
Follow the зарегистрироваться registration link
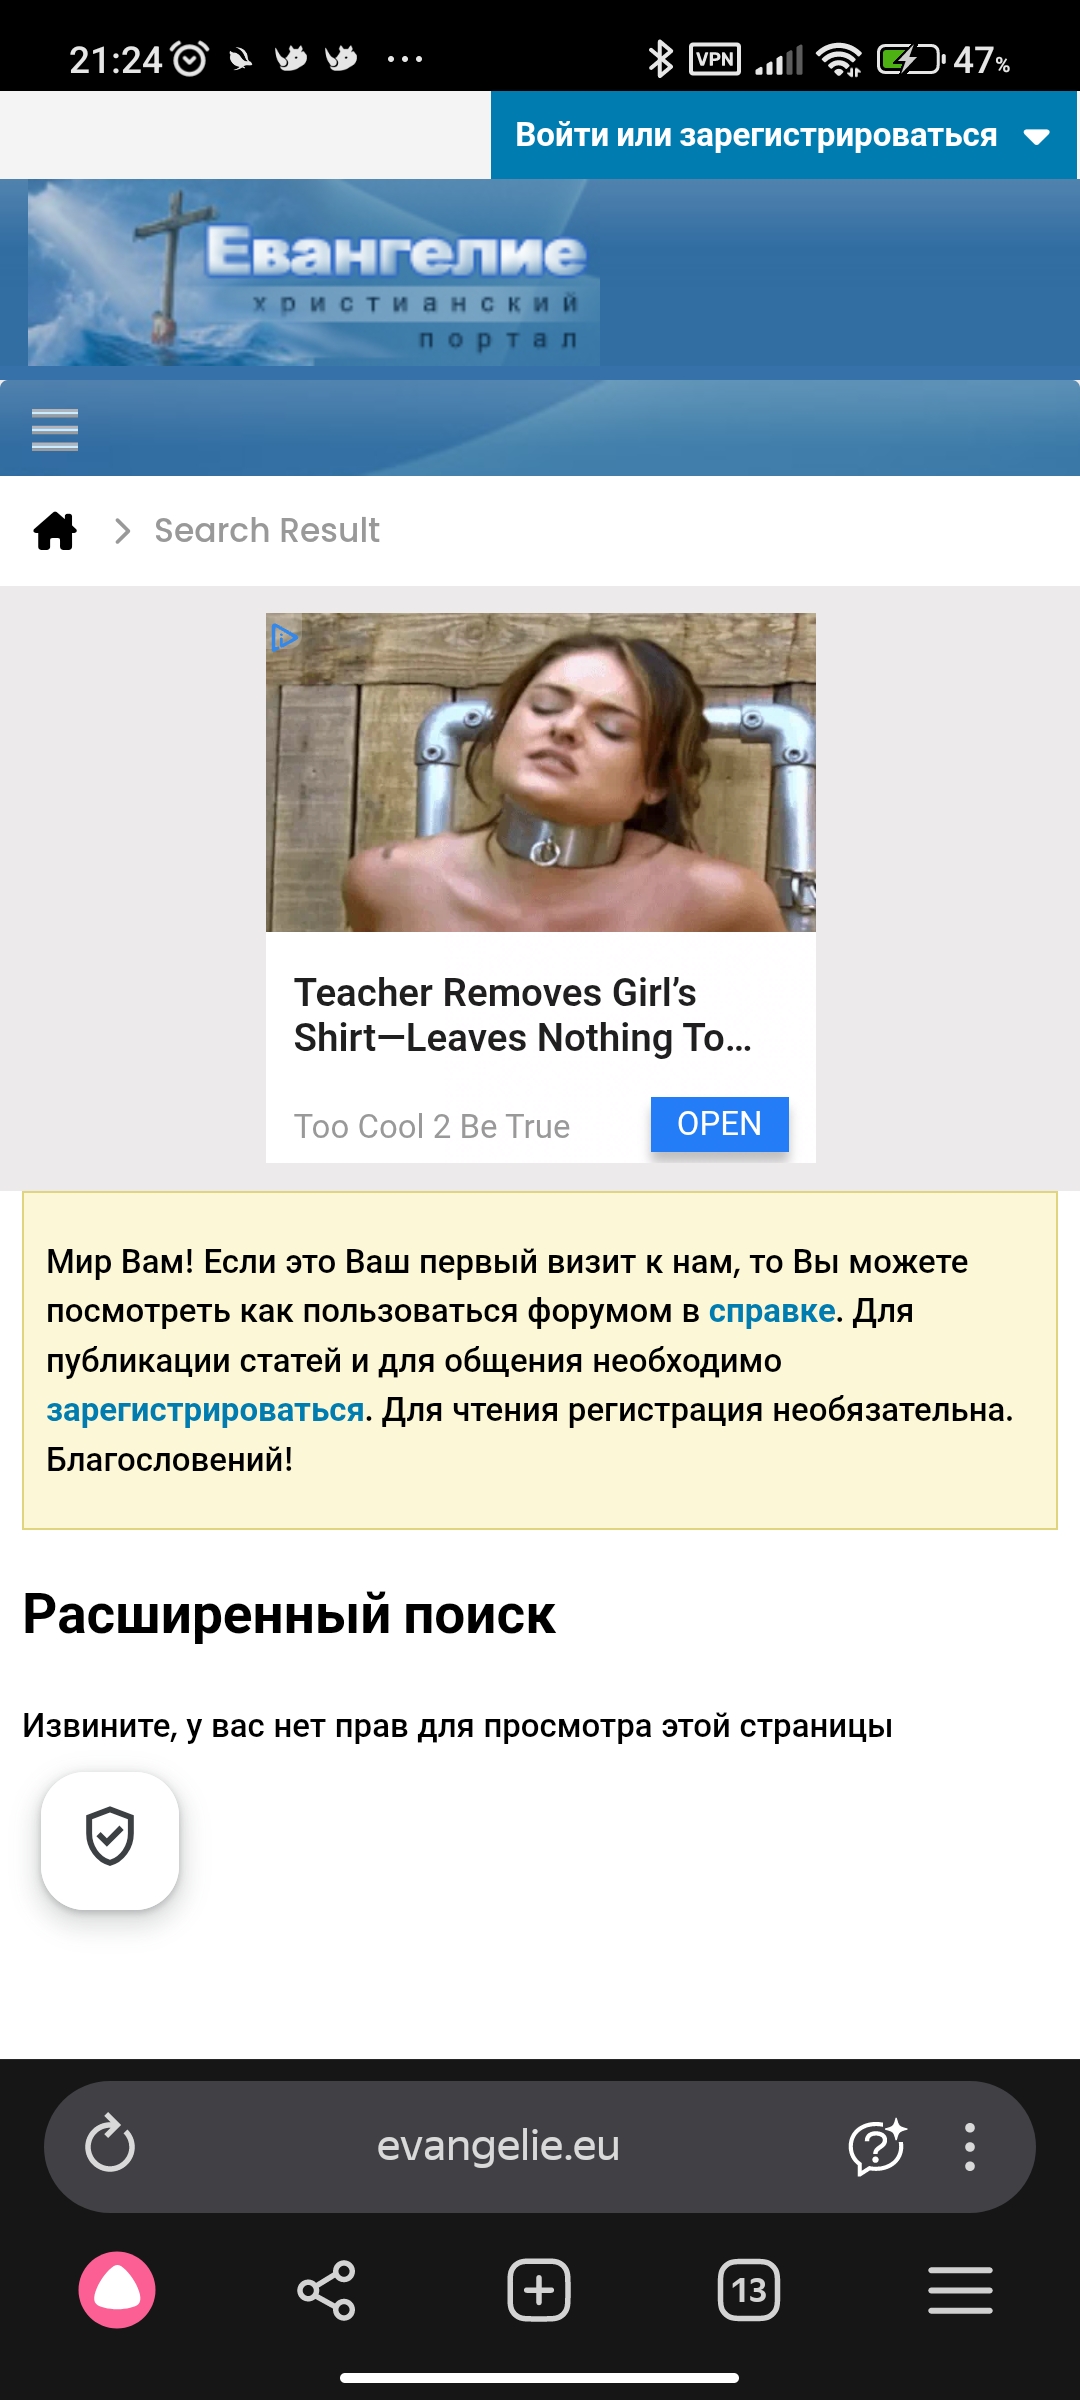coord(205,1410)
